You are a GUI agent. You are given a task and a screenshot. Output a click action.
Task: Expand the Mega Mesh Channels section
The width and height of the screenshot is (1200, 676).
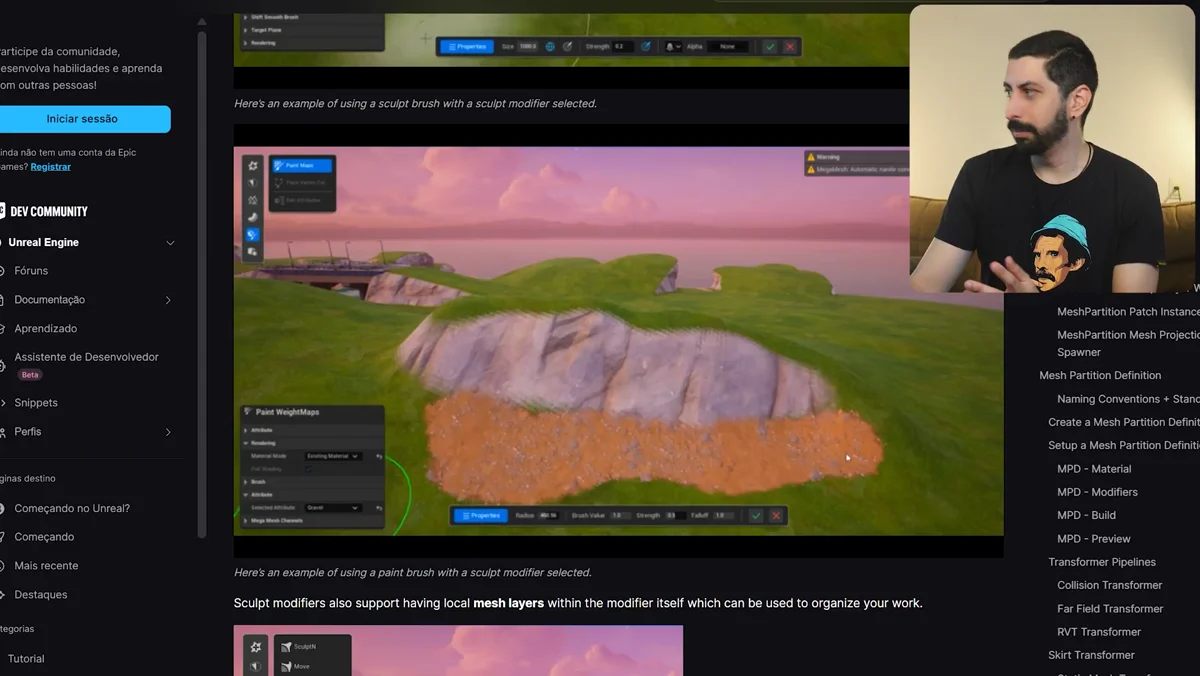tap(277, 521)
